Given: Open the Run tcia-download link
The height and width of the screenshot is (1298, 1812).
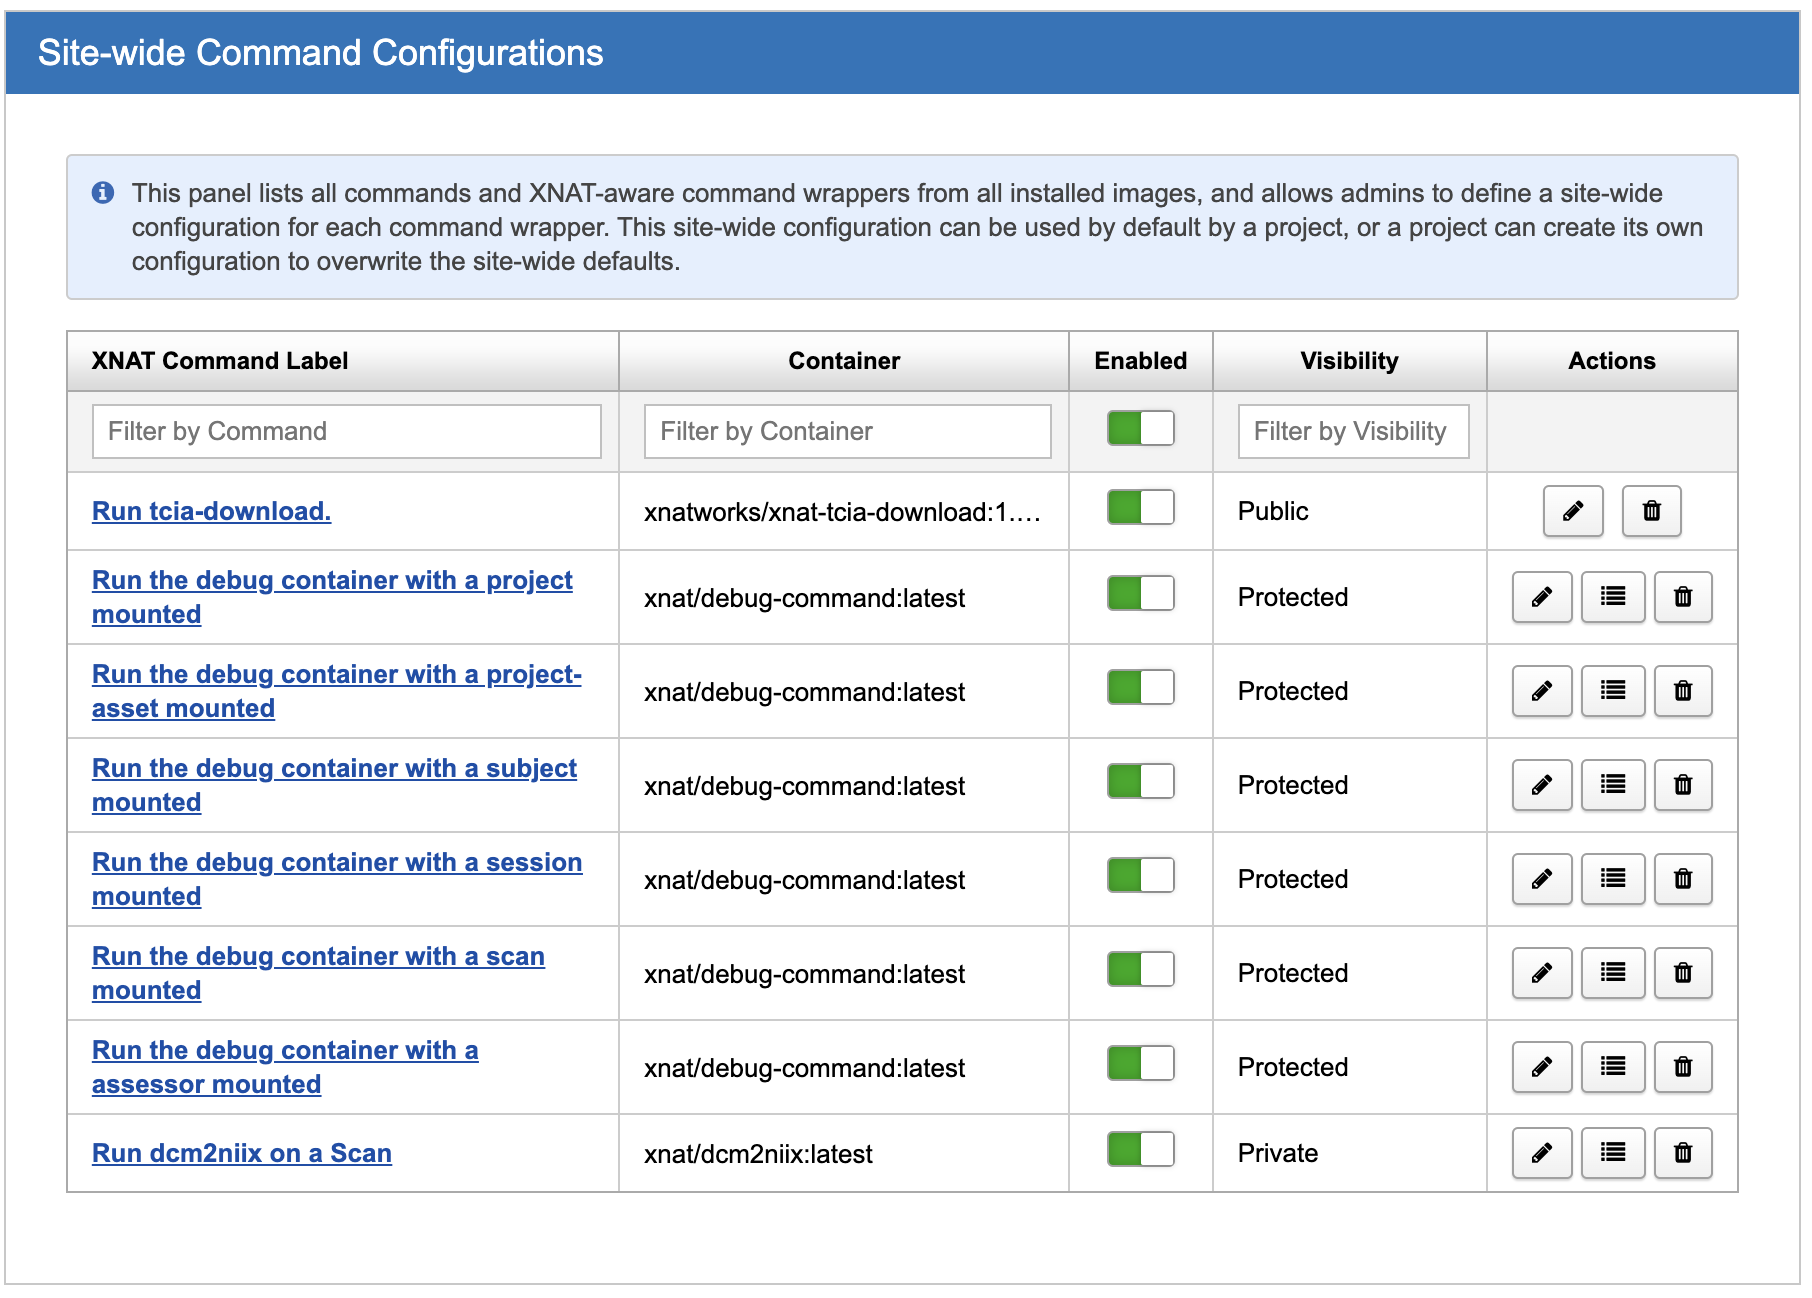Looking at the screenshot, I should [211, 511].
